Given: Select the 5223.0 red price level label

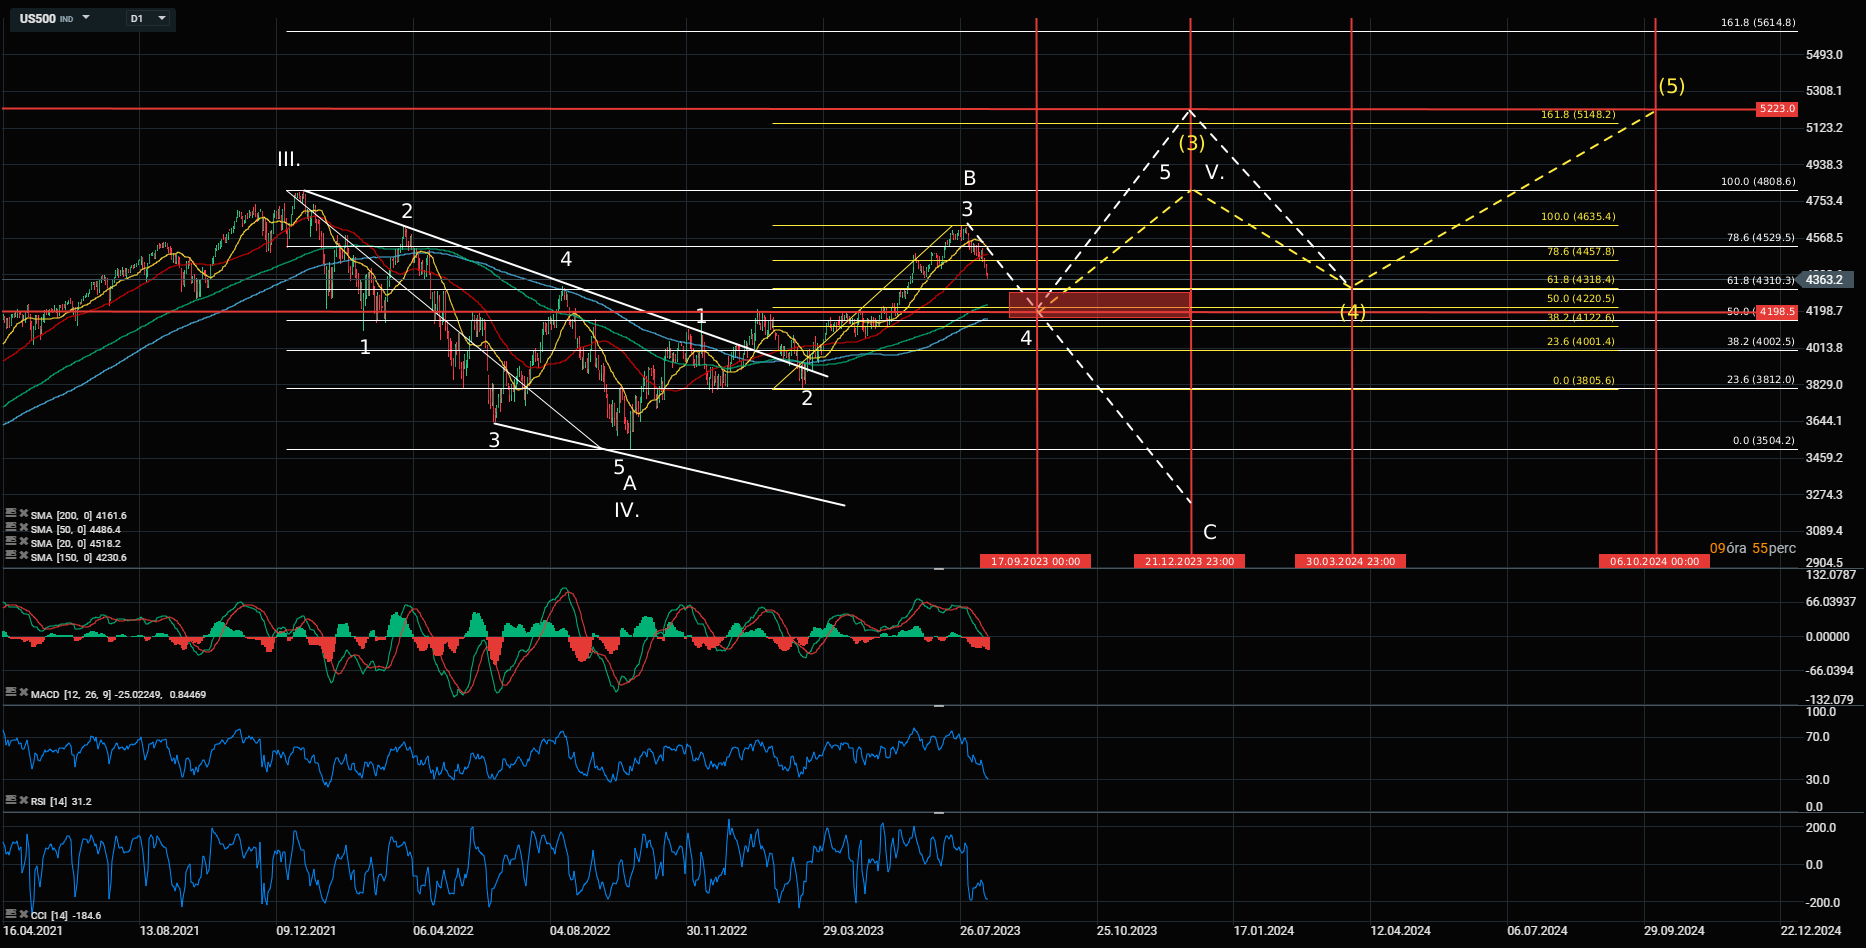Looking at the screenshot, I should [1776, 108].
